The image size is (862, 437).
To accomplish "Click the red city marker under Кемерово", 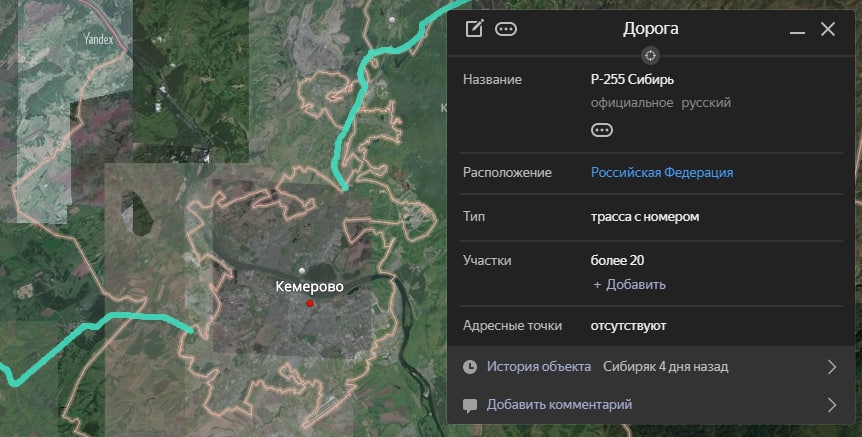I will tap(310, 303).
